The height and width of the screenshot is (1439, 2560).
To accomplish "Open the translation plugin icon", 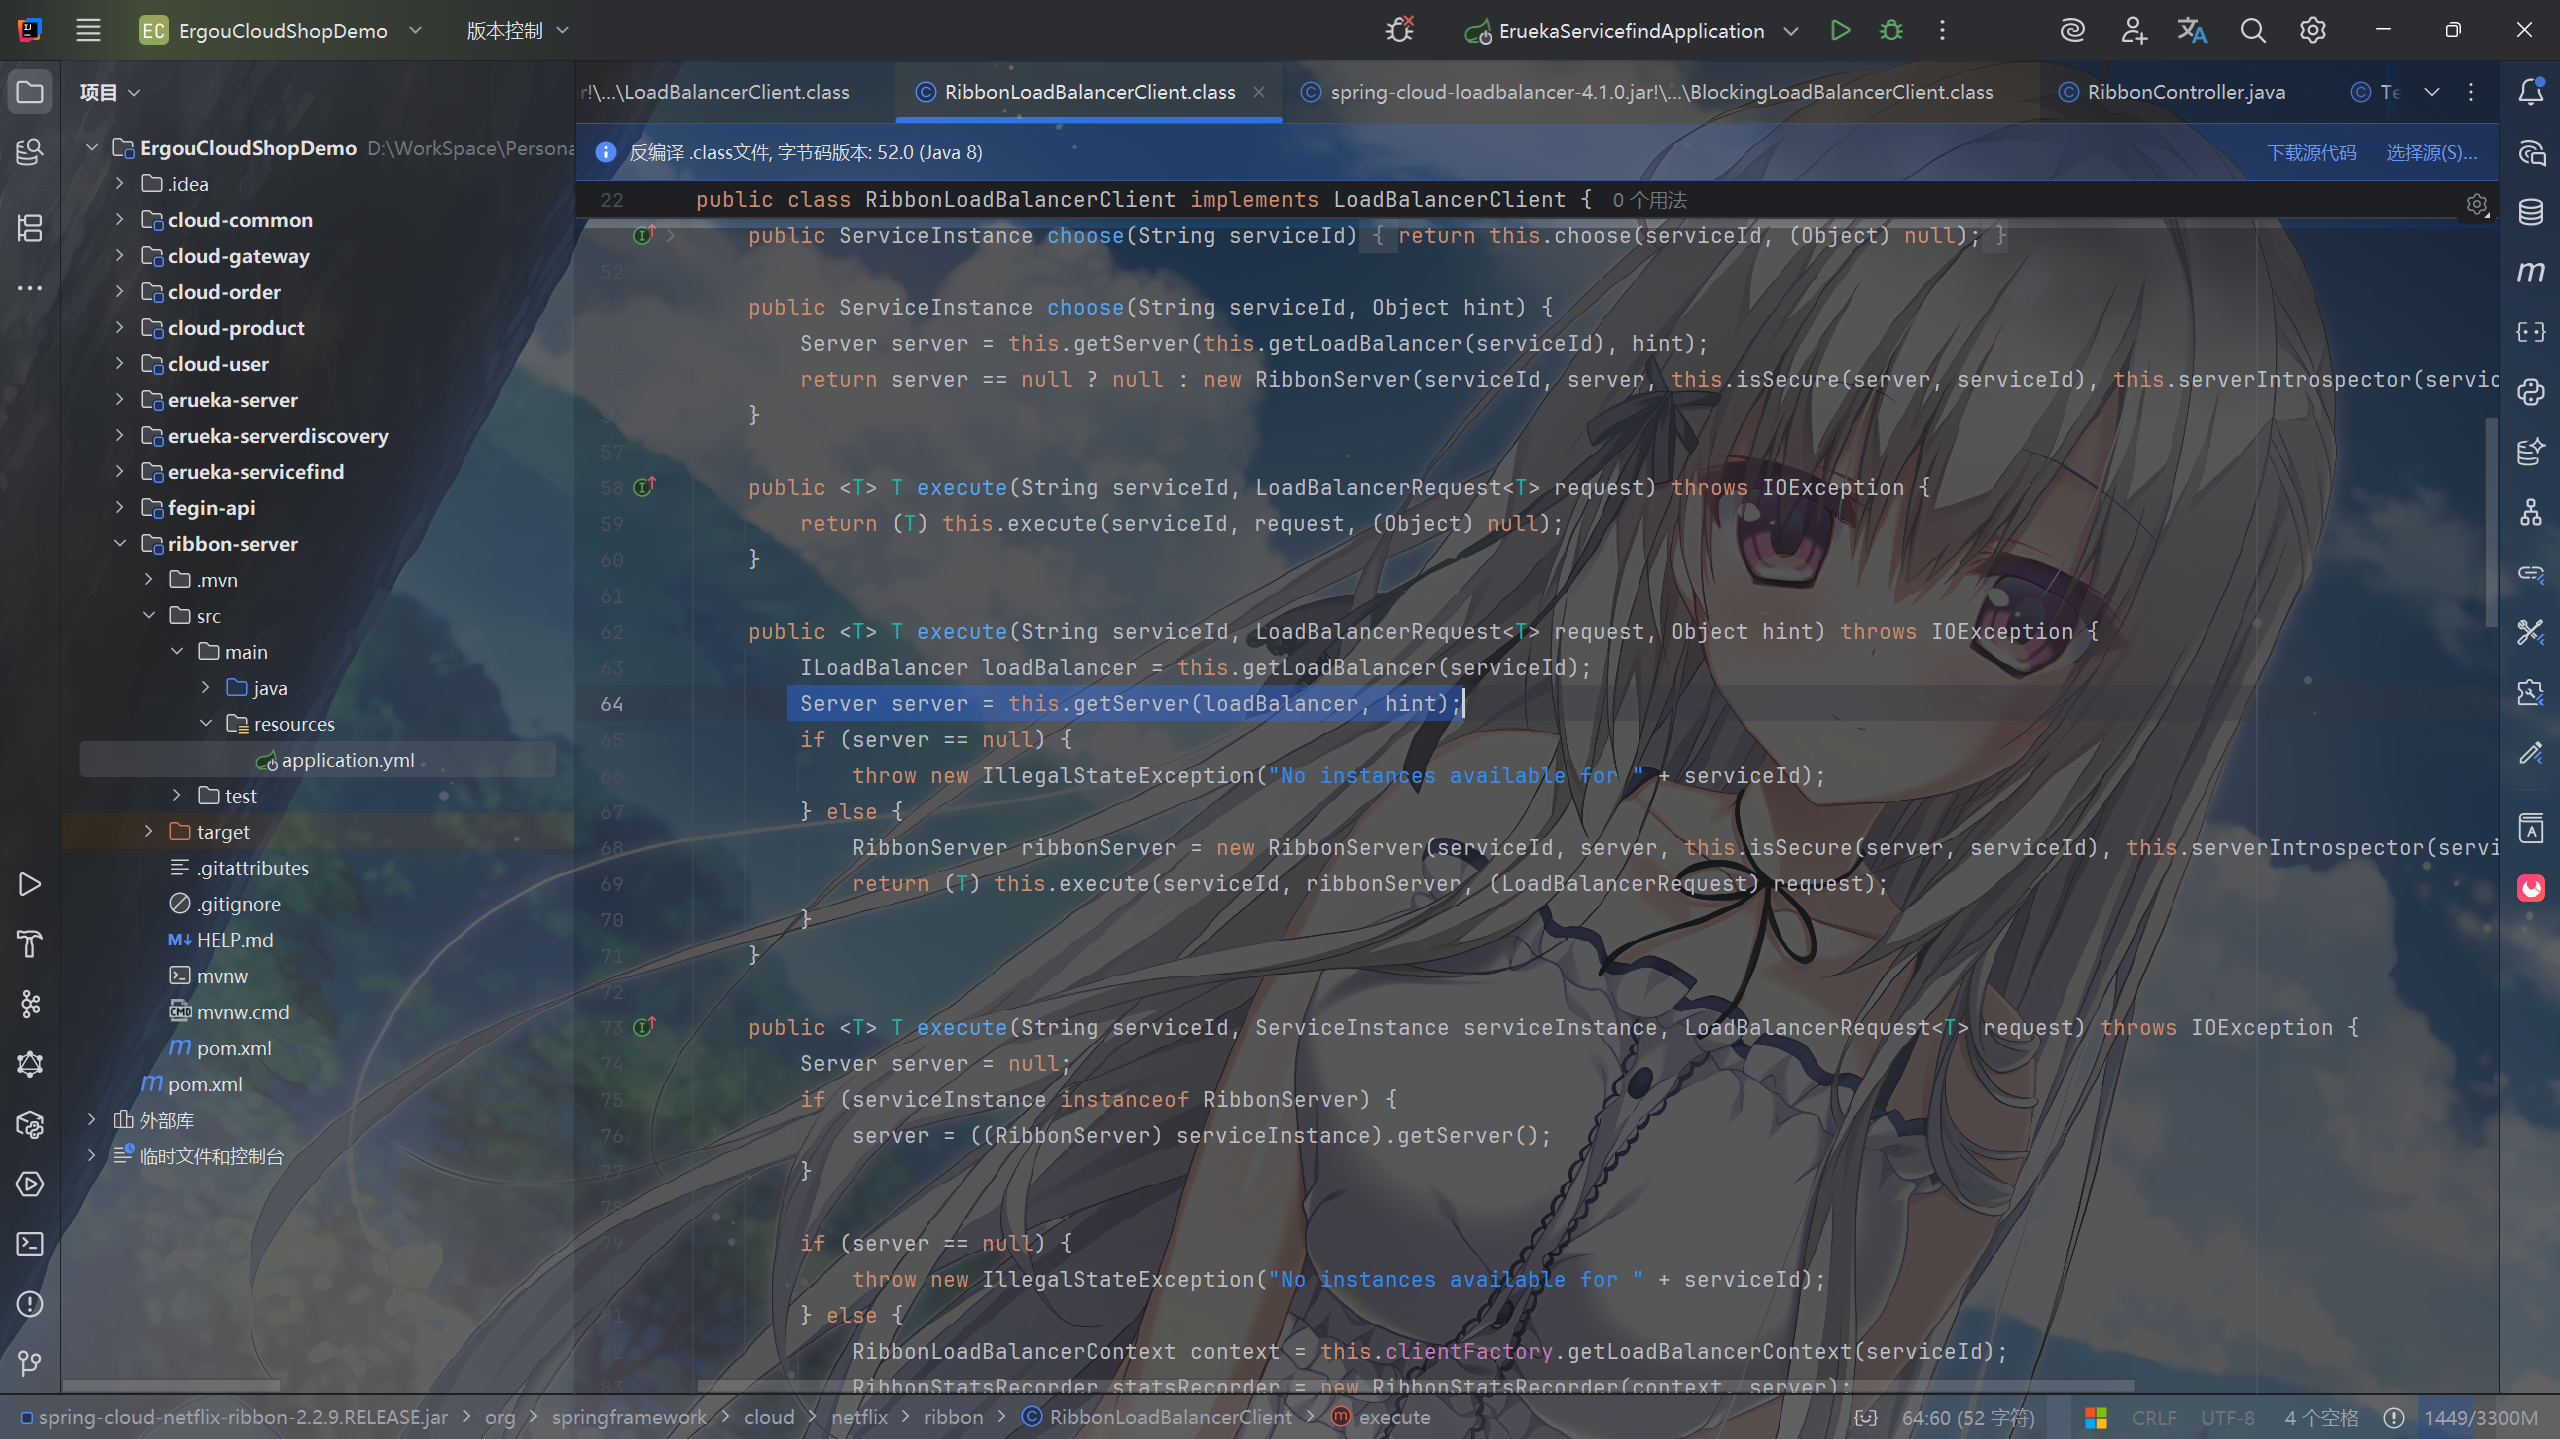I will point(2193,30).
